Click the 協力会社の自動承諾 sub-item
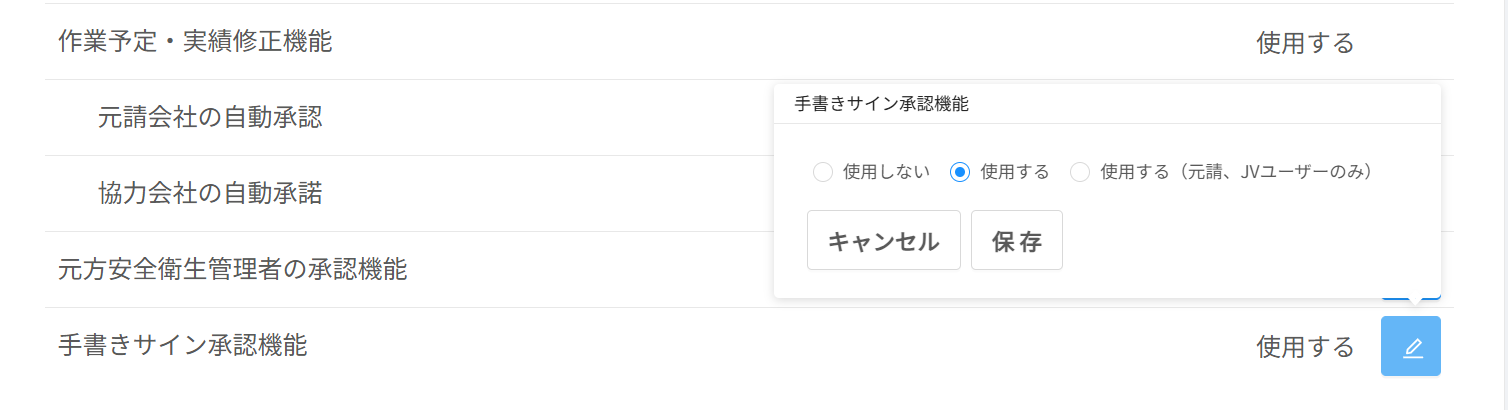This screenshot has width=1508, height=410. pos(210,194)
